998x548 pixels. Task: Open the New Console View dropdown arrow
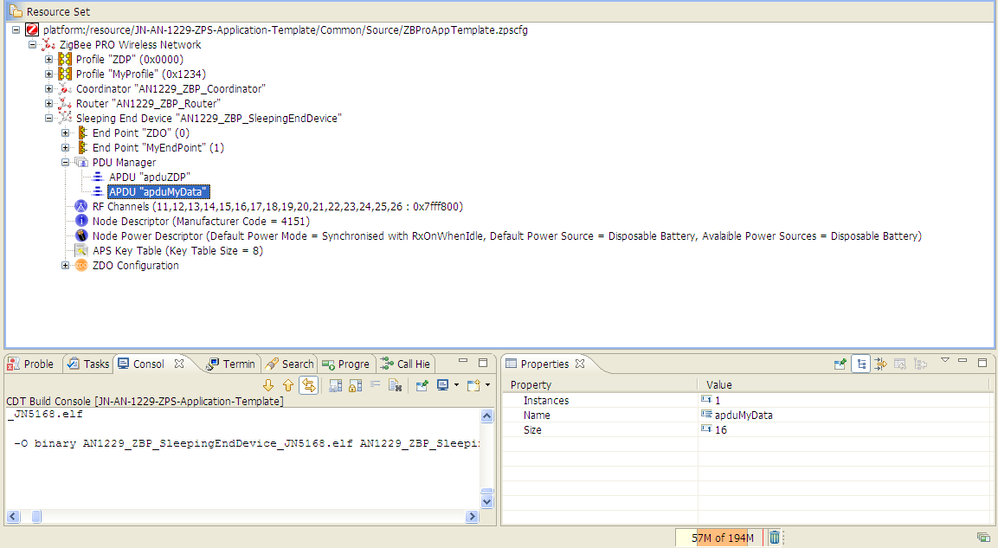pyautogui.click(x=488, y=385)
